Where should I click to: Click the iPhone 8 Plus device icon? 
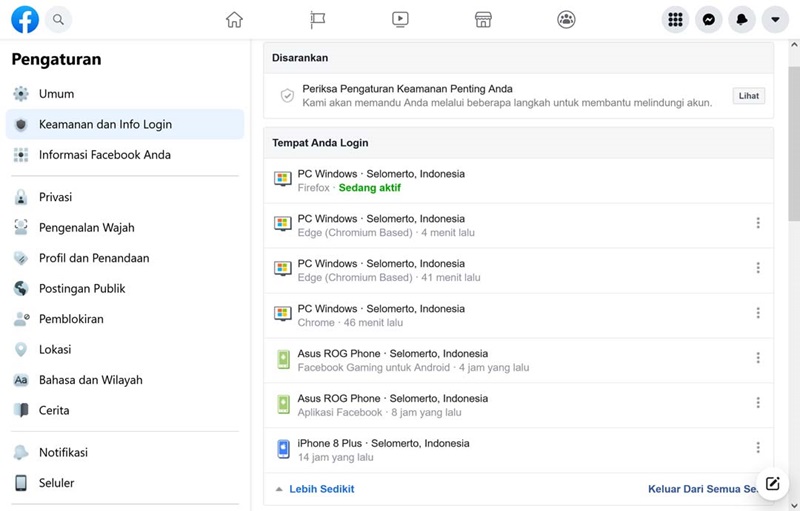pyautogui.click(x=283, y=449)
